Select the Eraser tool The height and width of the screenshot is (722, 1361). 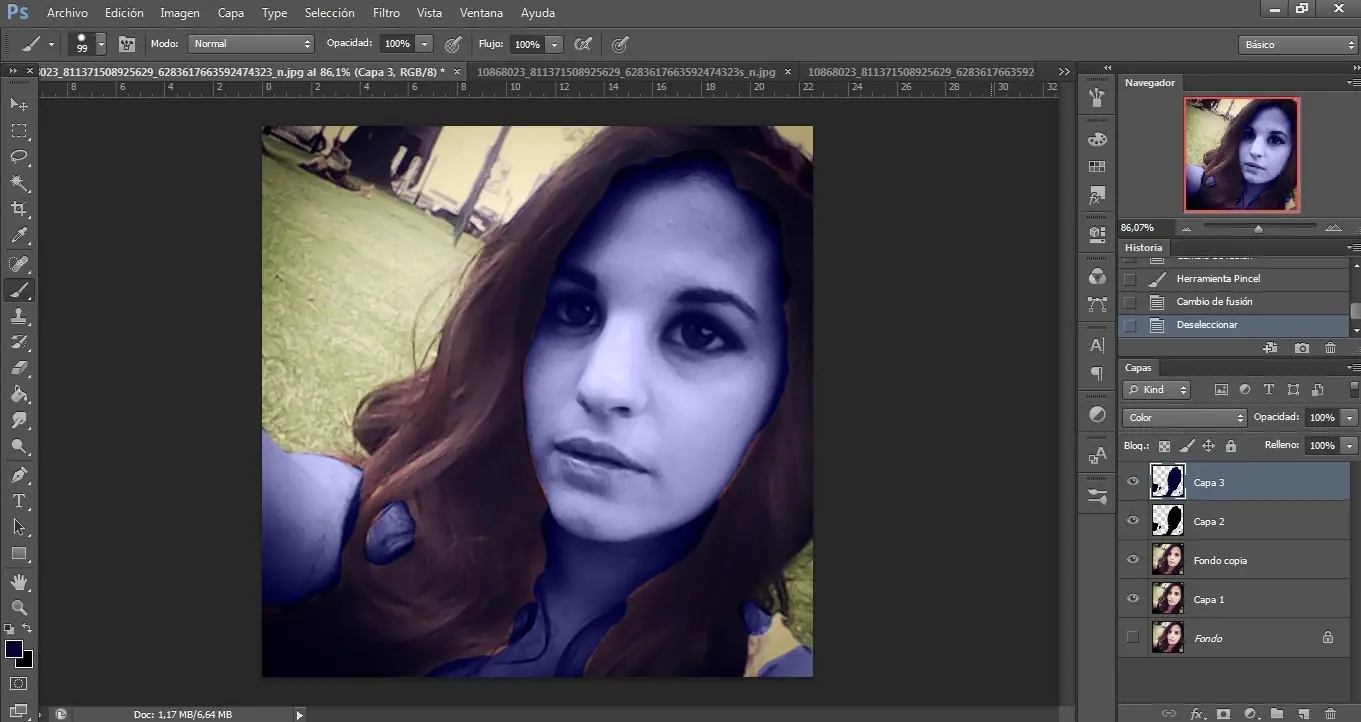click(19, 368)
